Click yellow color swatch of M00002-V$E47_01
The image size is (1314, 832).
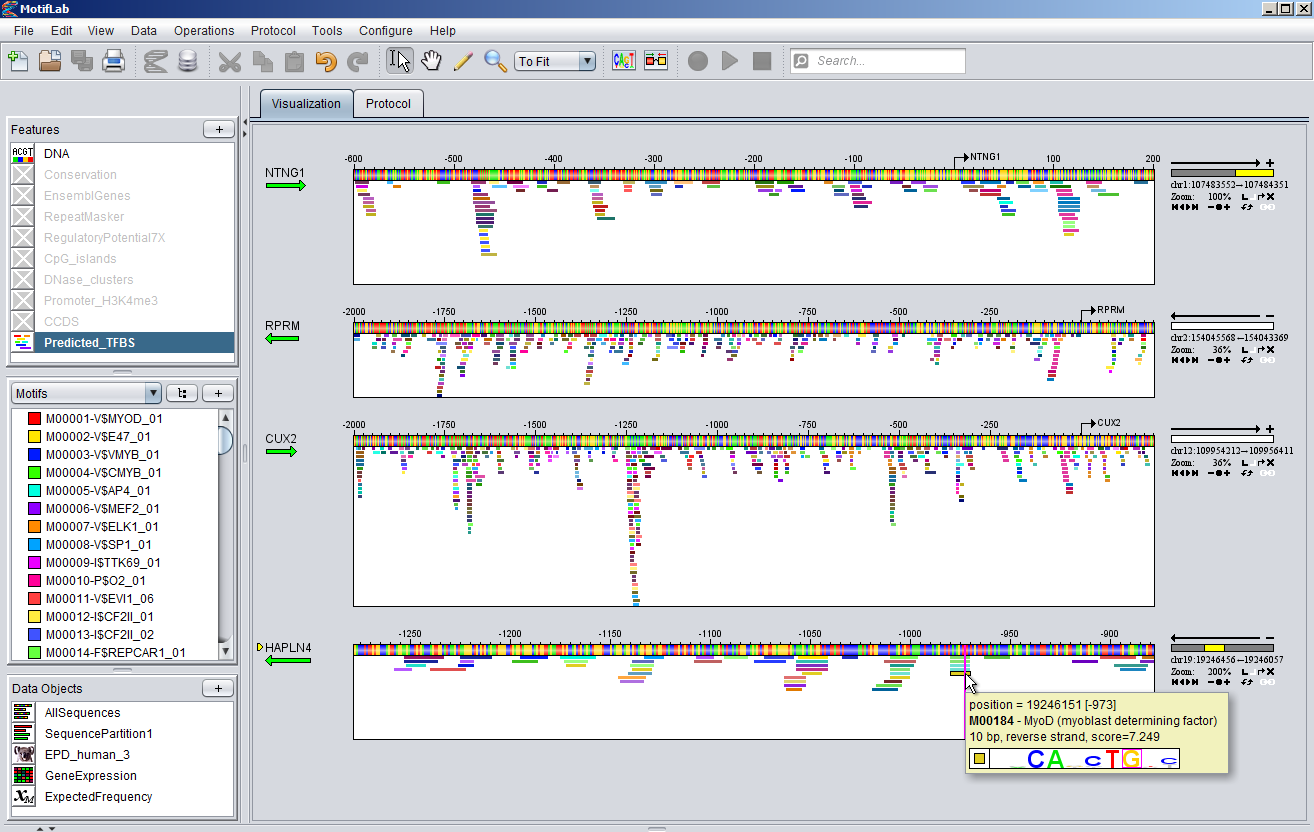pyautogui.click(x=34, y=437)
